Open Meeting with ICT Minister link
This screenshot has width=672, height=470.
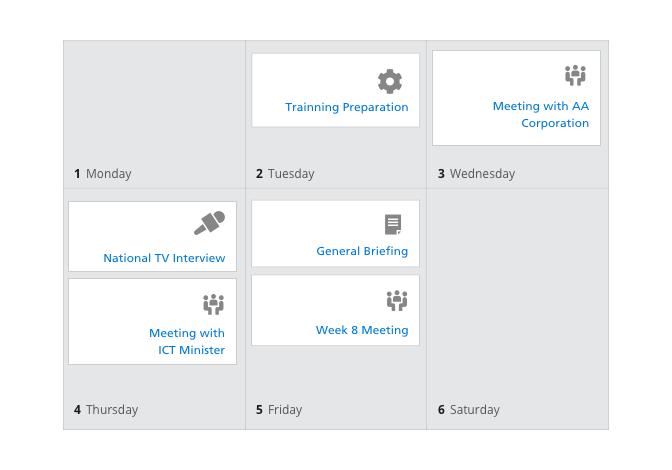point(187,341)
